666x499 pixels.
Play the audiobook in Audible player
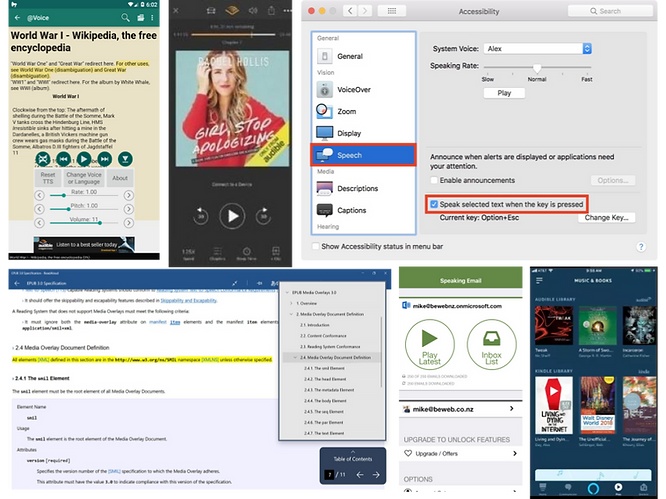(x=232, y=216)
